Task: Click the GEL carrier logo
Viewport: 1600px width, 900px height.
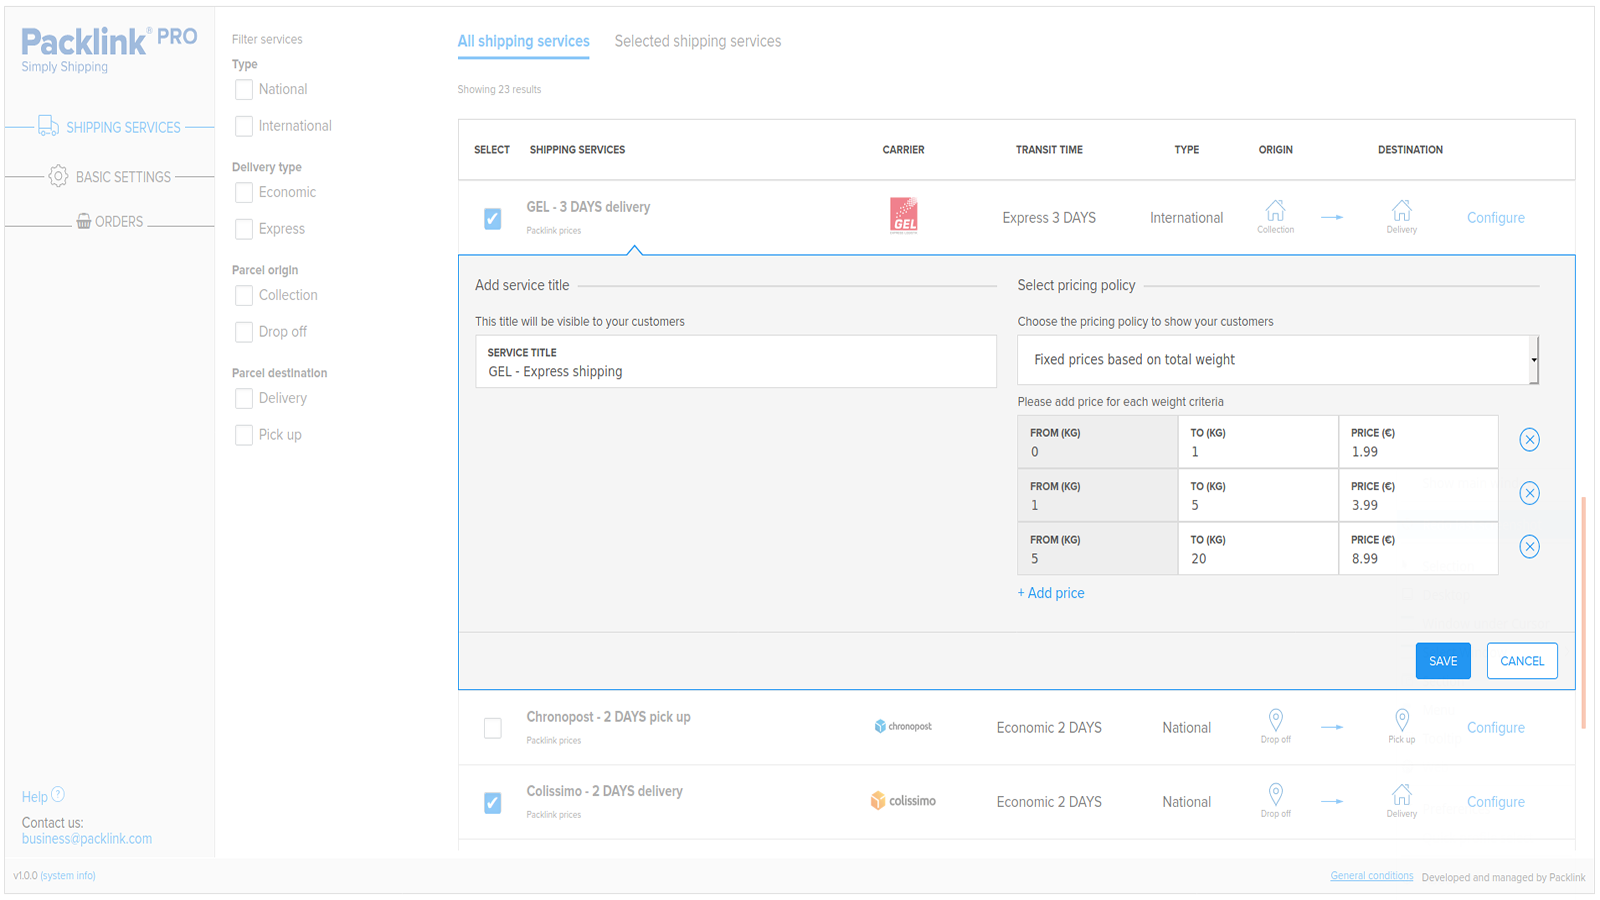Action: click(902, 213)
